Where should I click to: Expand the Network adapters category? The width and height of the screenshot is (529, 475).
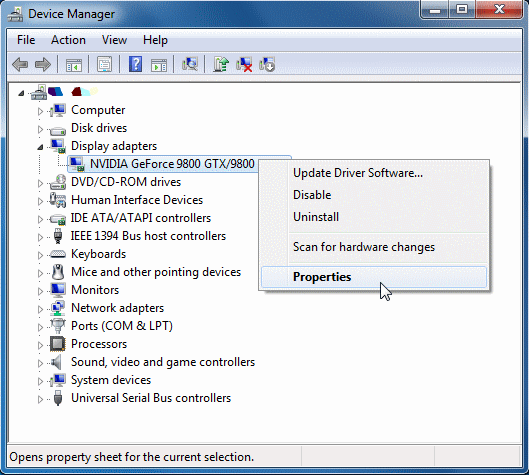[40, 309]
